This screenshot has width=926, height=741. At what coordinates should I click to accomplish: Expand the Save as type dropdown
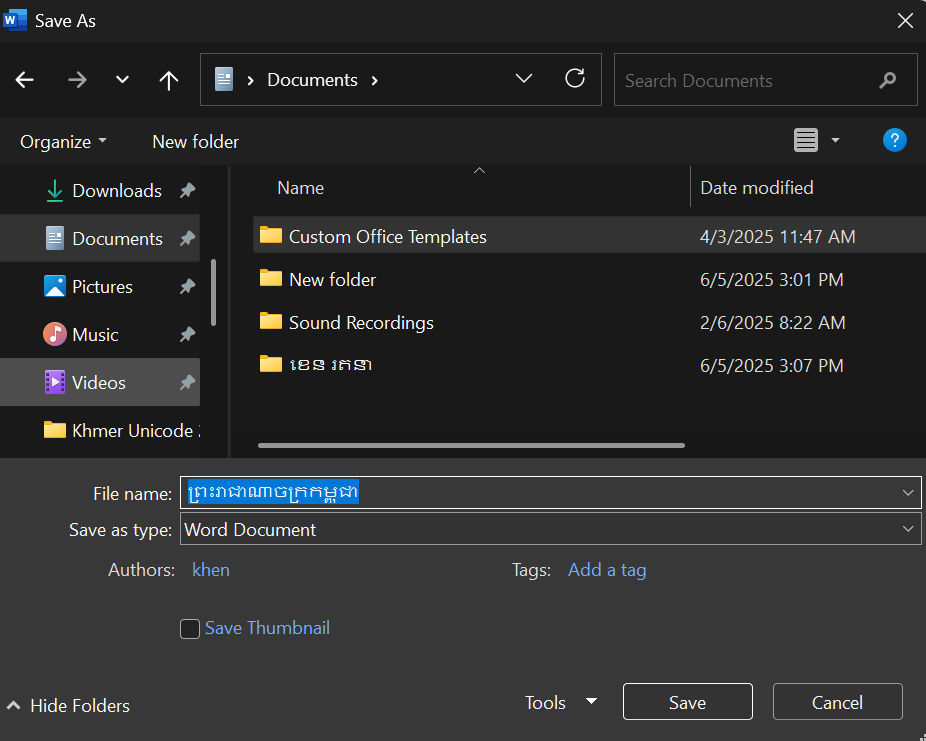(x=907, y=530)
